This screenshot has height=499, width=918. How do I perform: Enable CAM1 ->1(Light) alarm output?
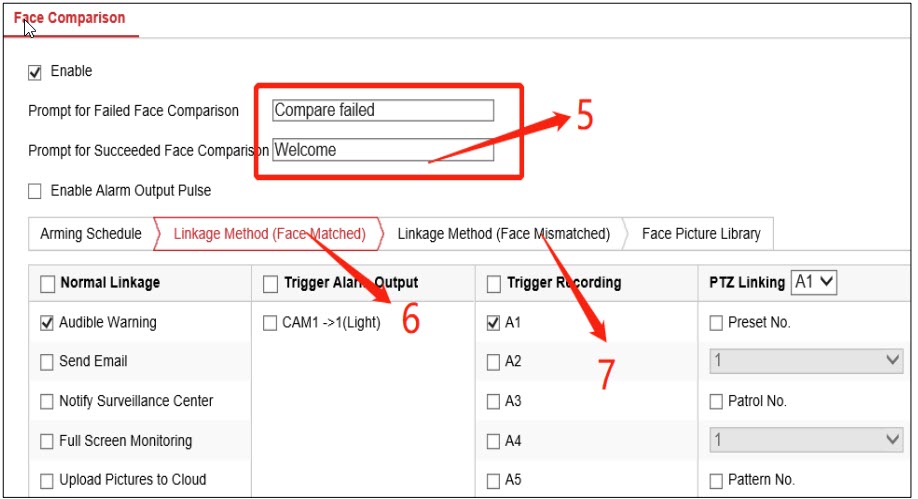pos(270,323)
